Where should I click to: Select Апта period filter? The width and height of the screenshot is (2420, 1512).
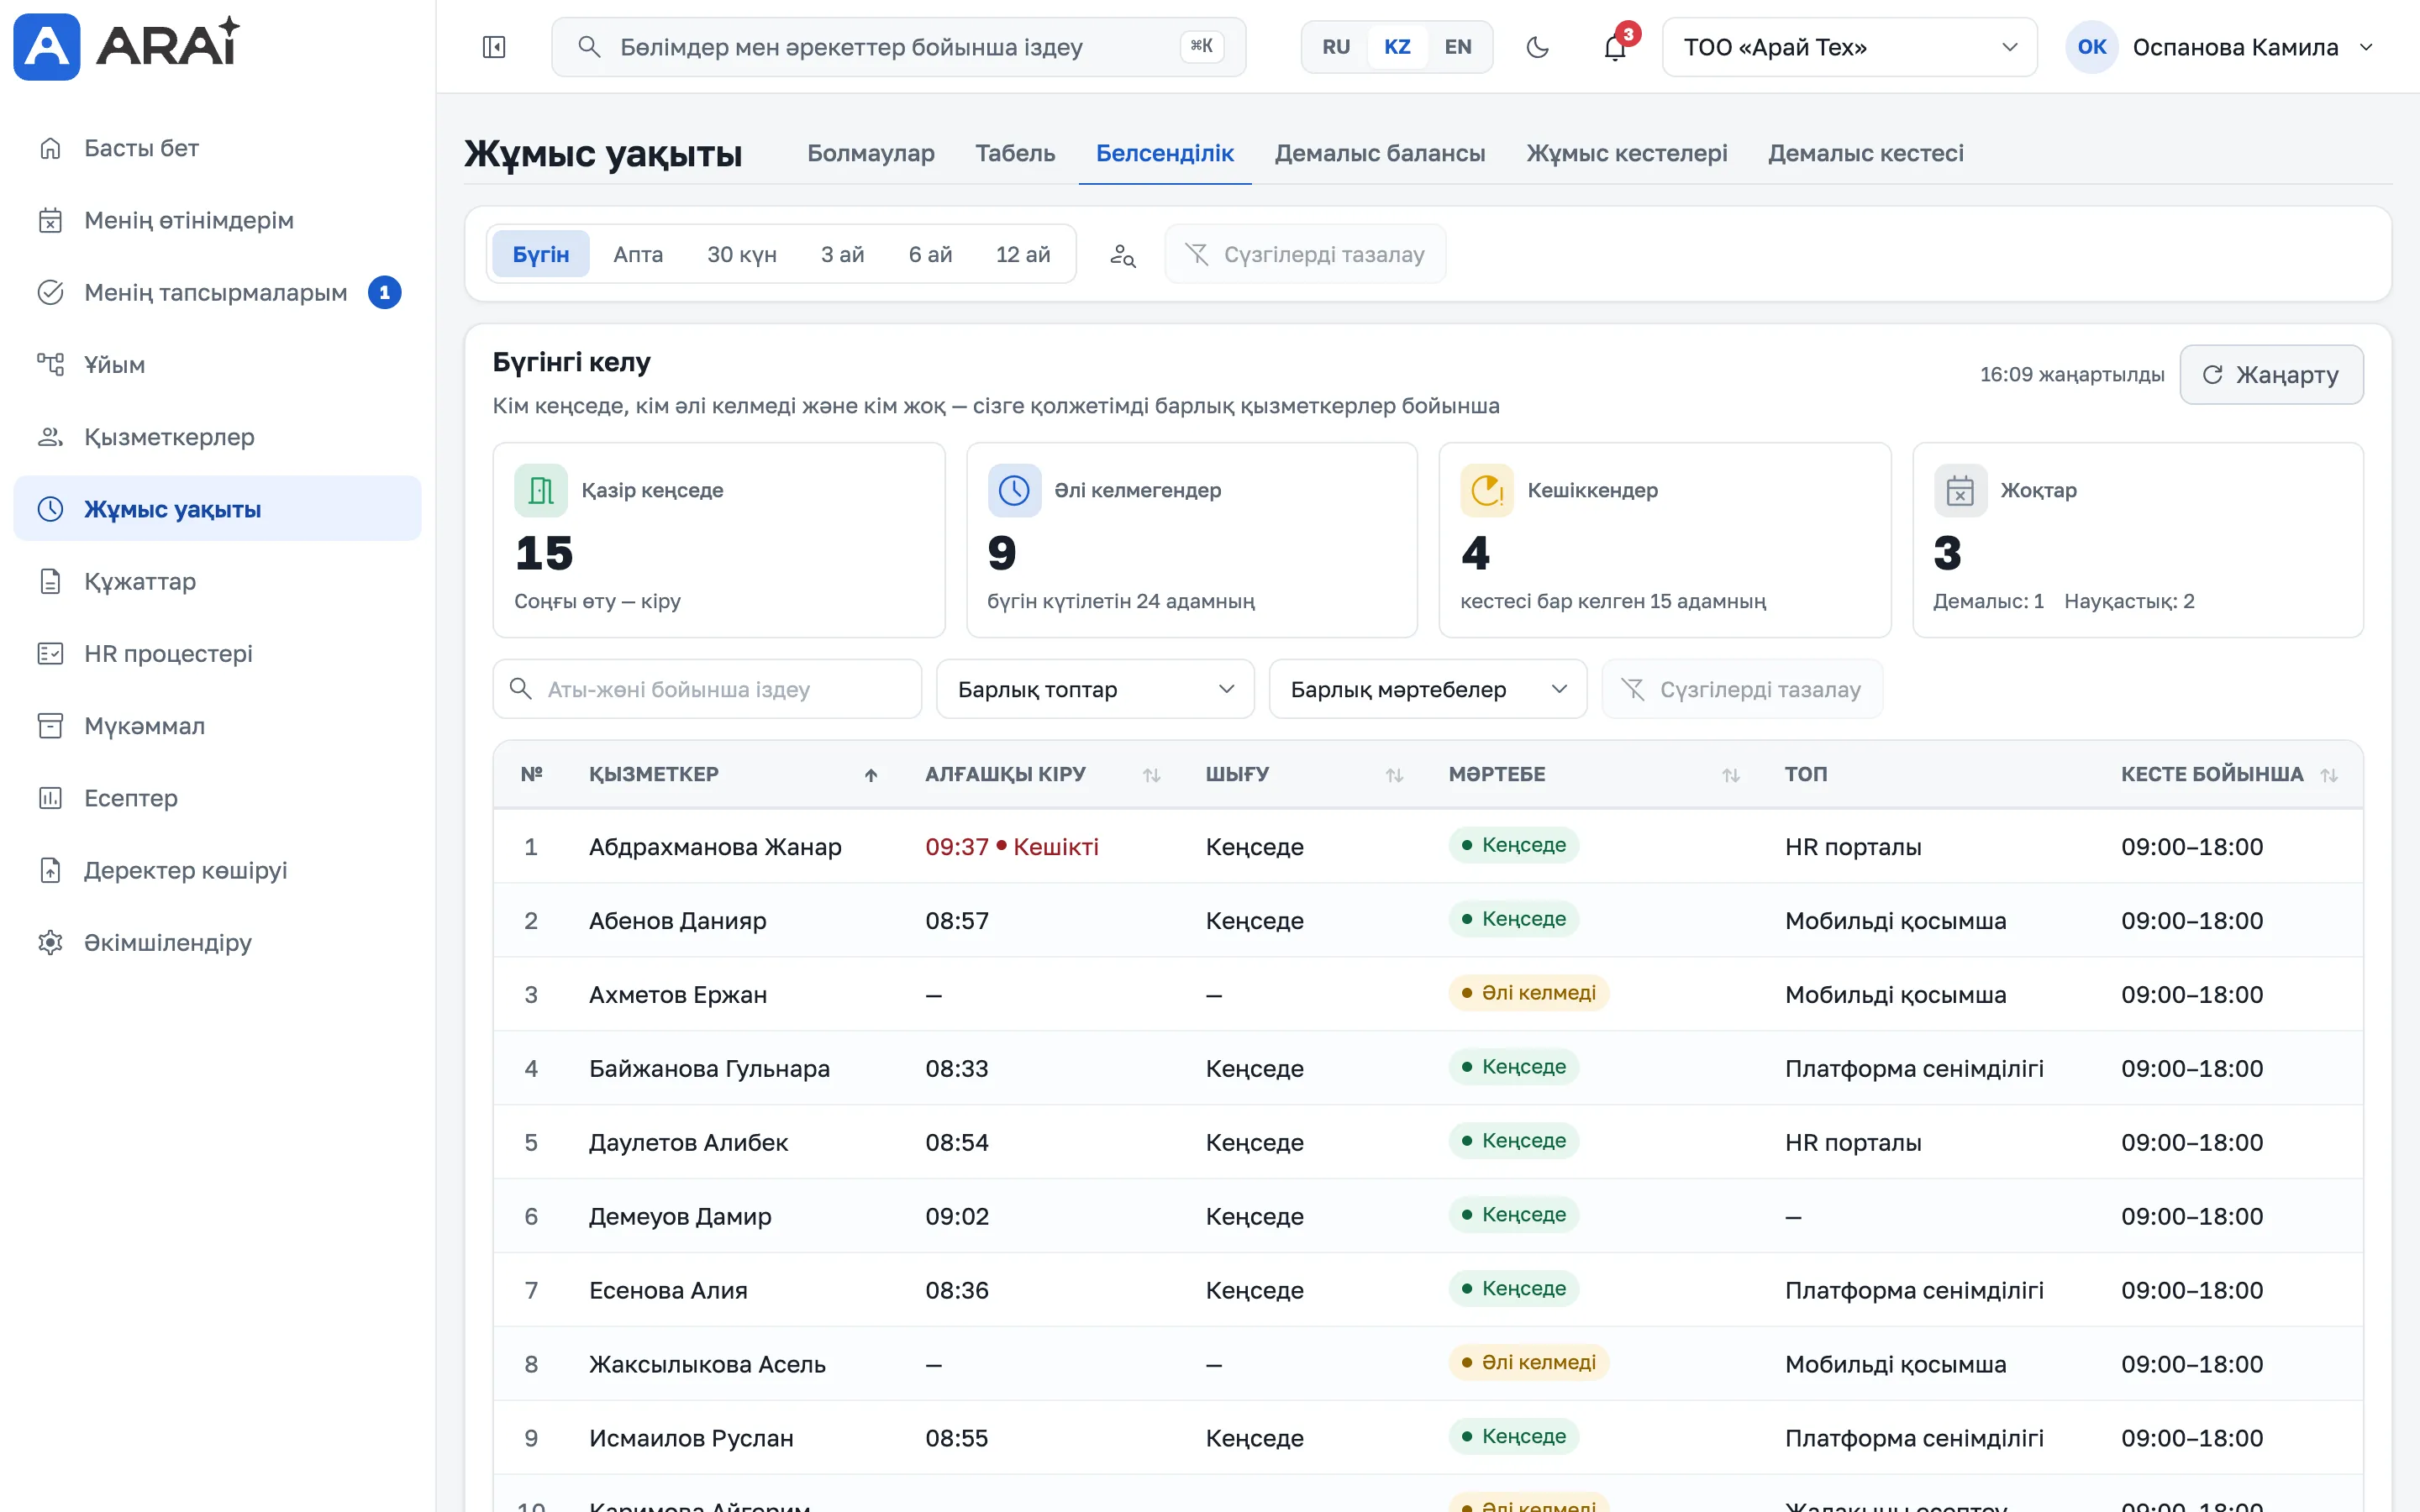638,255
